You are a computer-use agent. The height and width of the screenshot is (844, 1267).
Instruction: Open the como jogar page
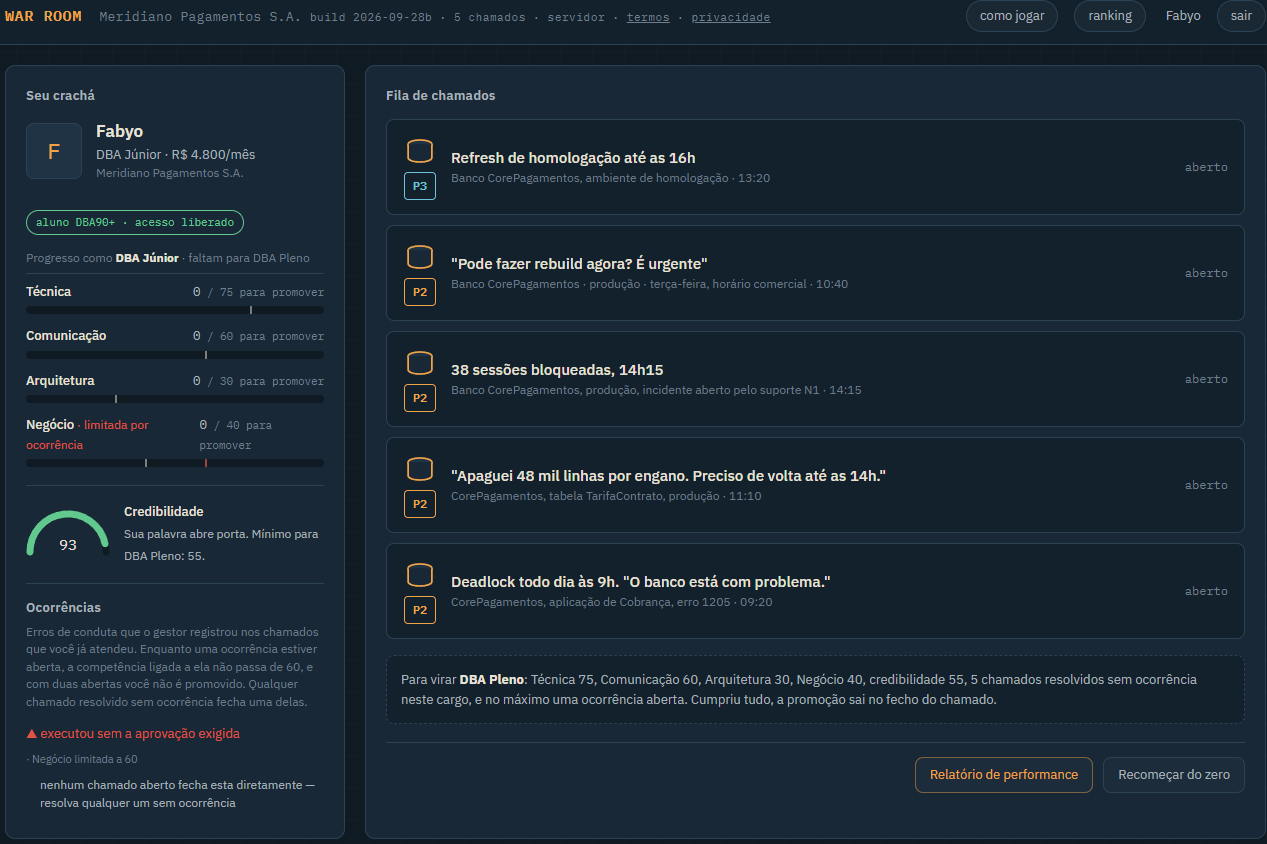[x=1012, y=16]
